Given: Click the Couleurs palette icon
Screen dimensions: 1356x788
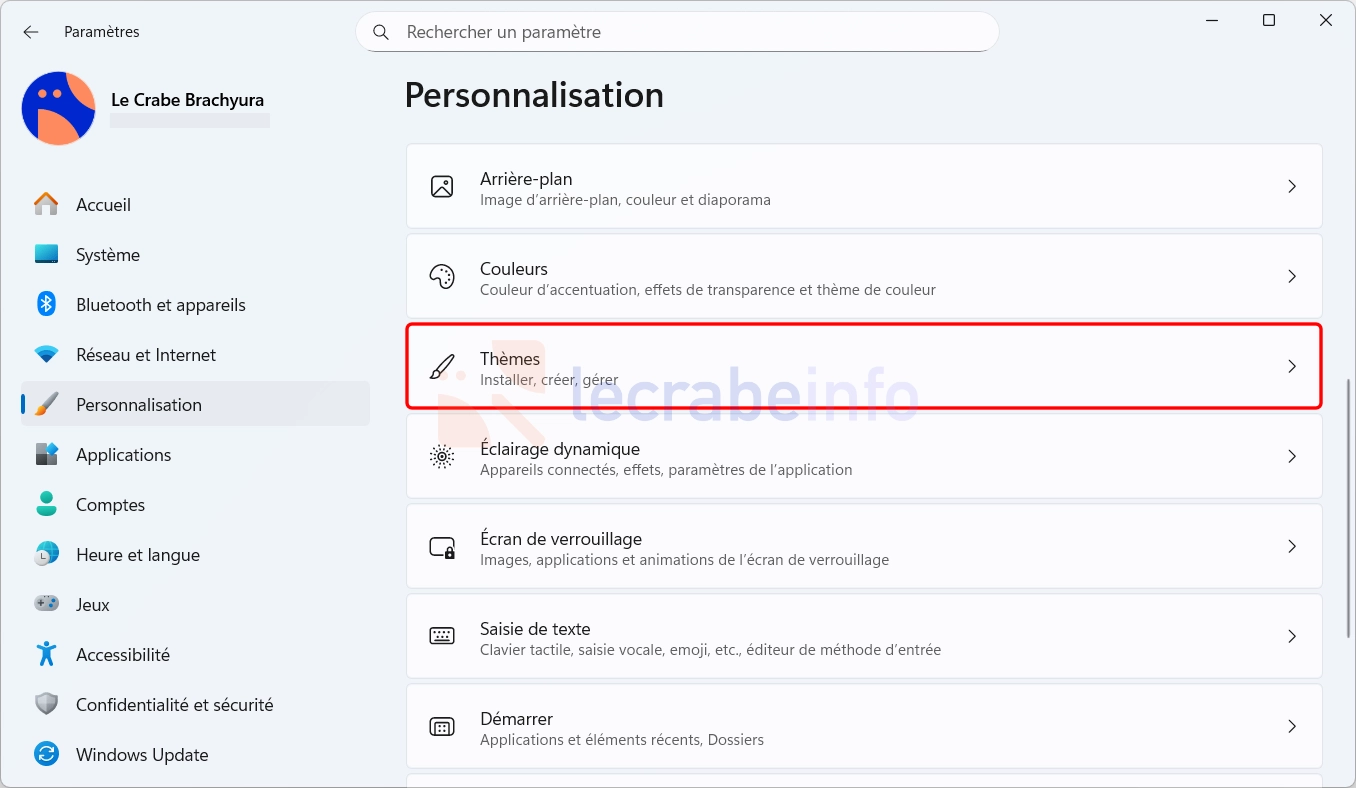Looking at the screenshot, I should tap(442, 276).
